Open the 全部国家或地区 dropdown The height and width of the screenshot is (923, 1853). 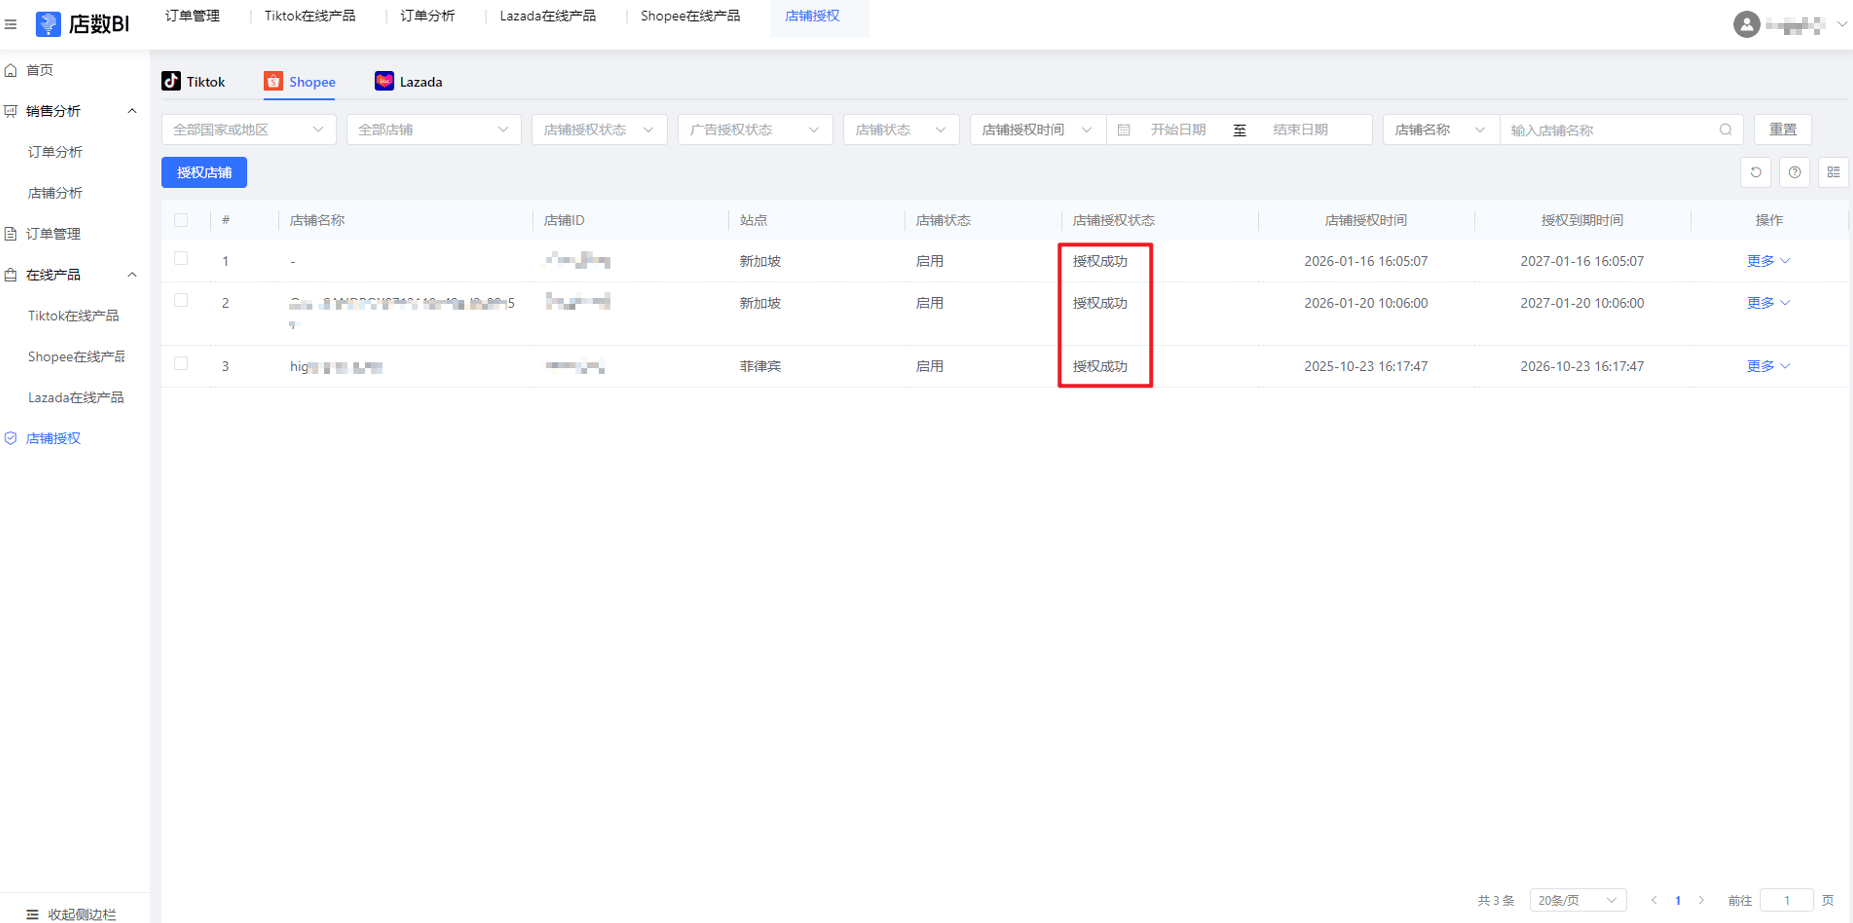248,130
